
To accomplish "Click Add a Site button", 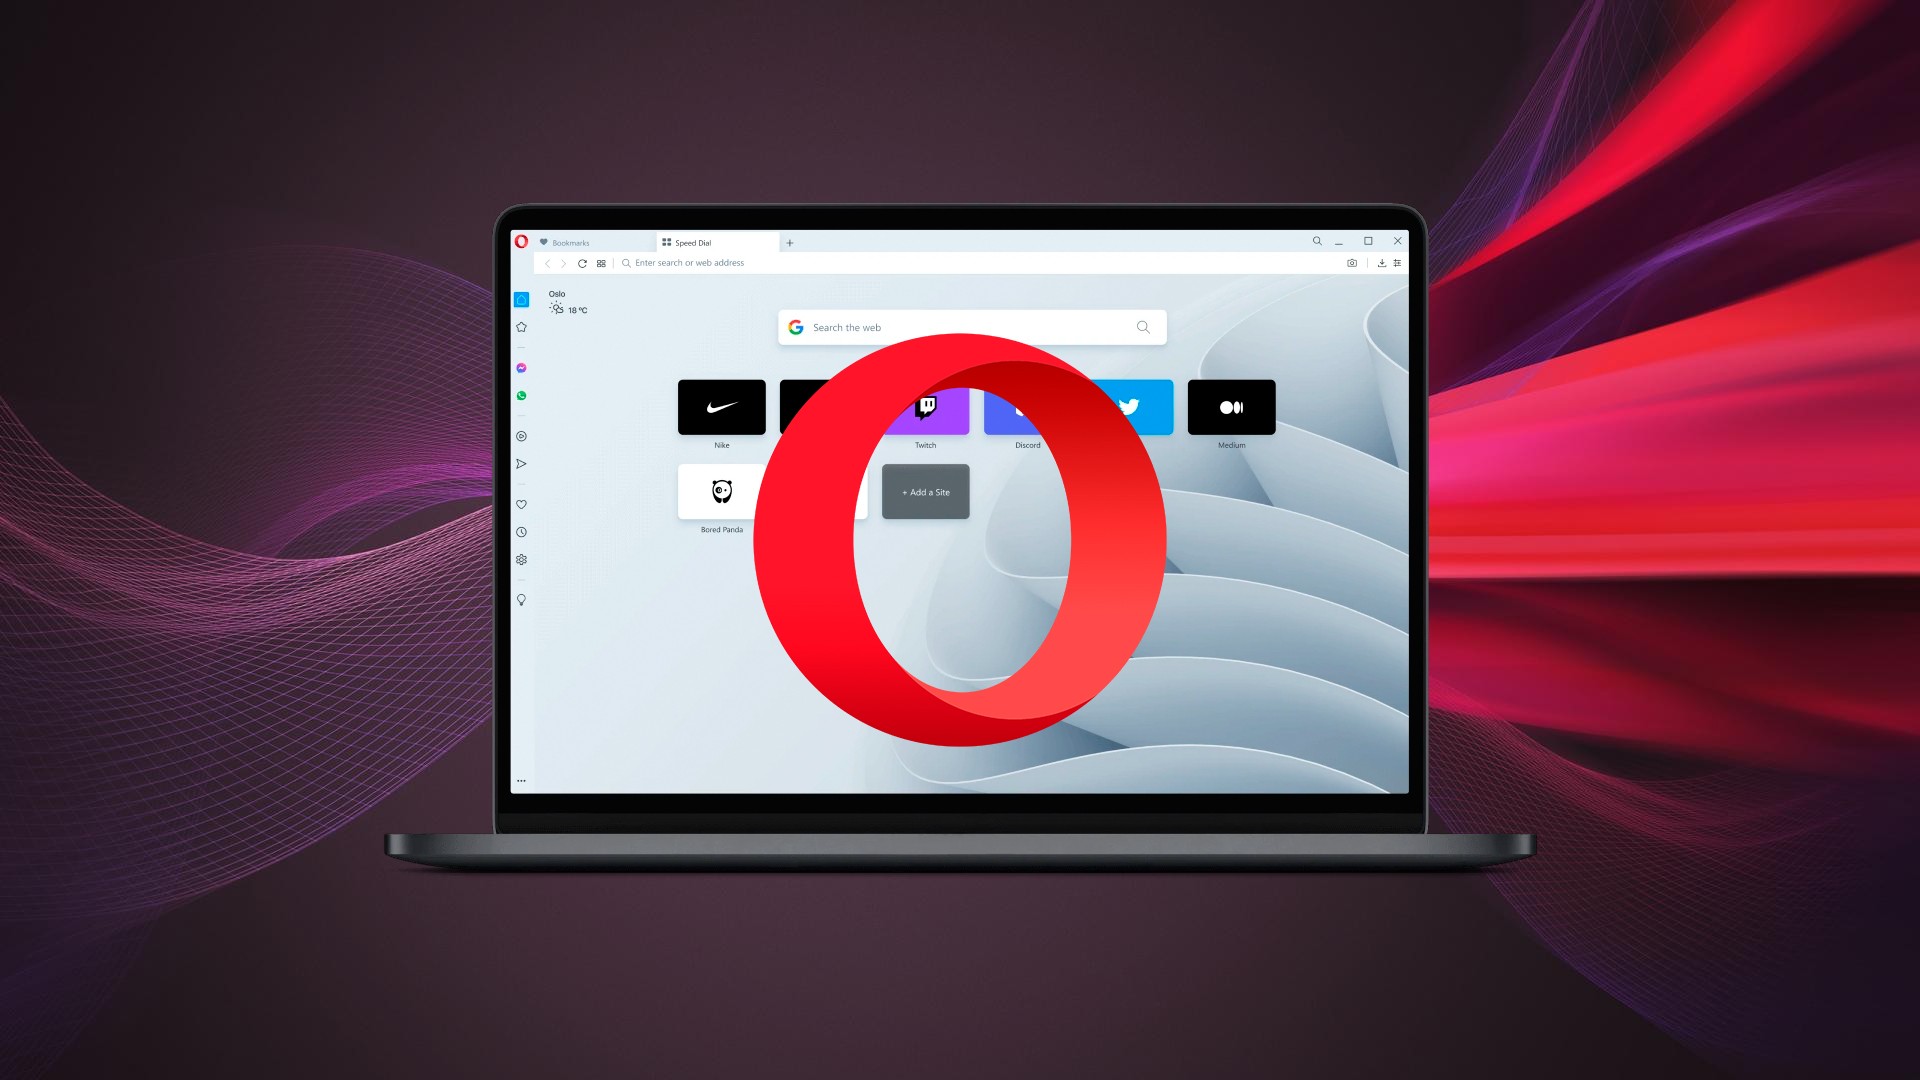I will pos(924,492).
